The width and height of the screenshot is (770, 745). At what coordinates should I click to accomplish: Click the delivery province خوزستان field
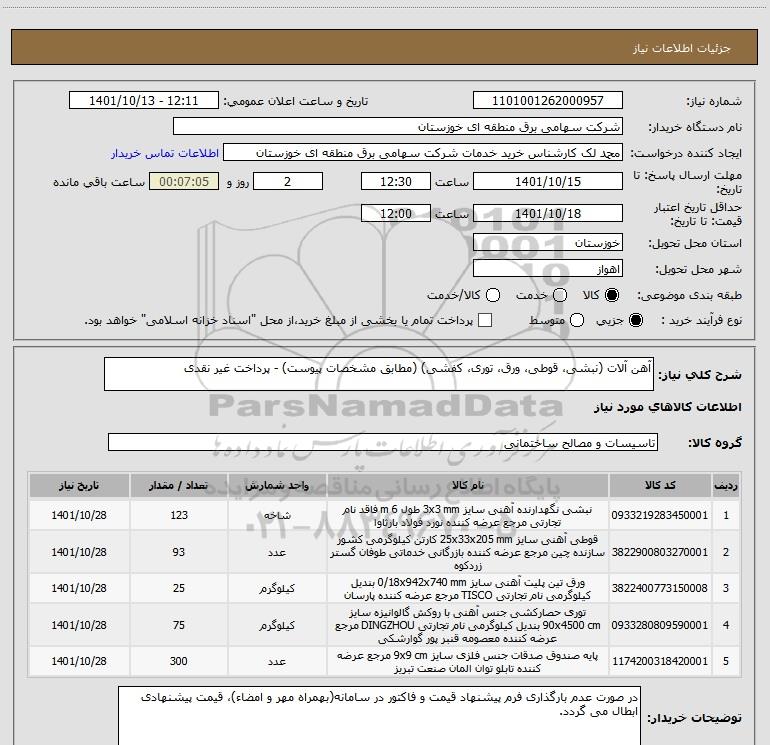548,243
